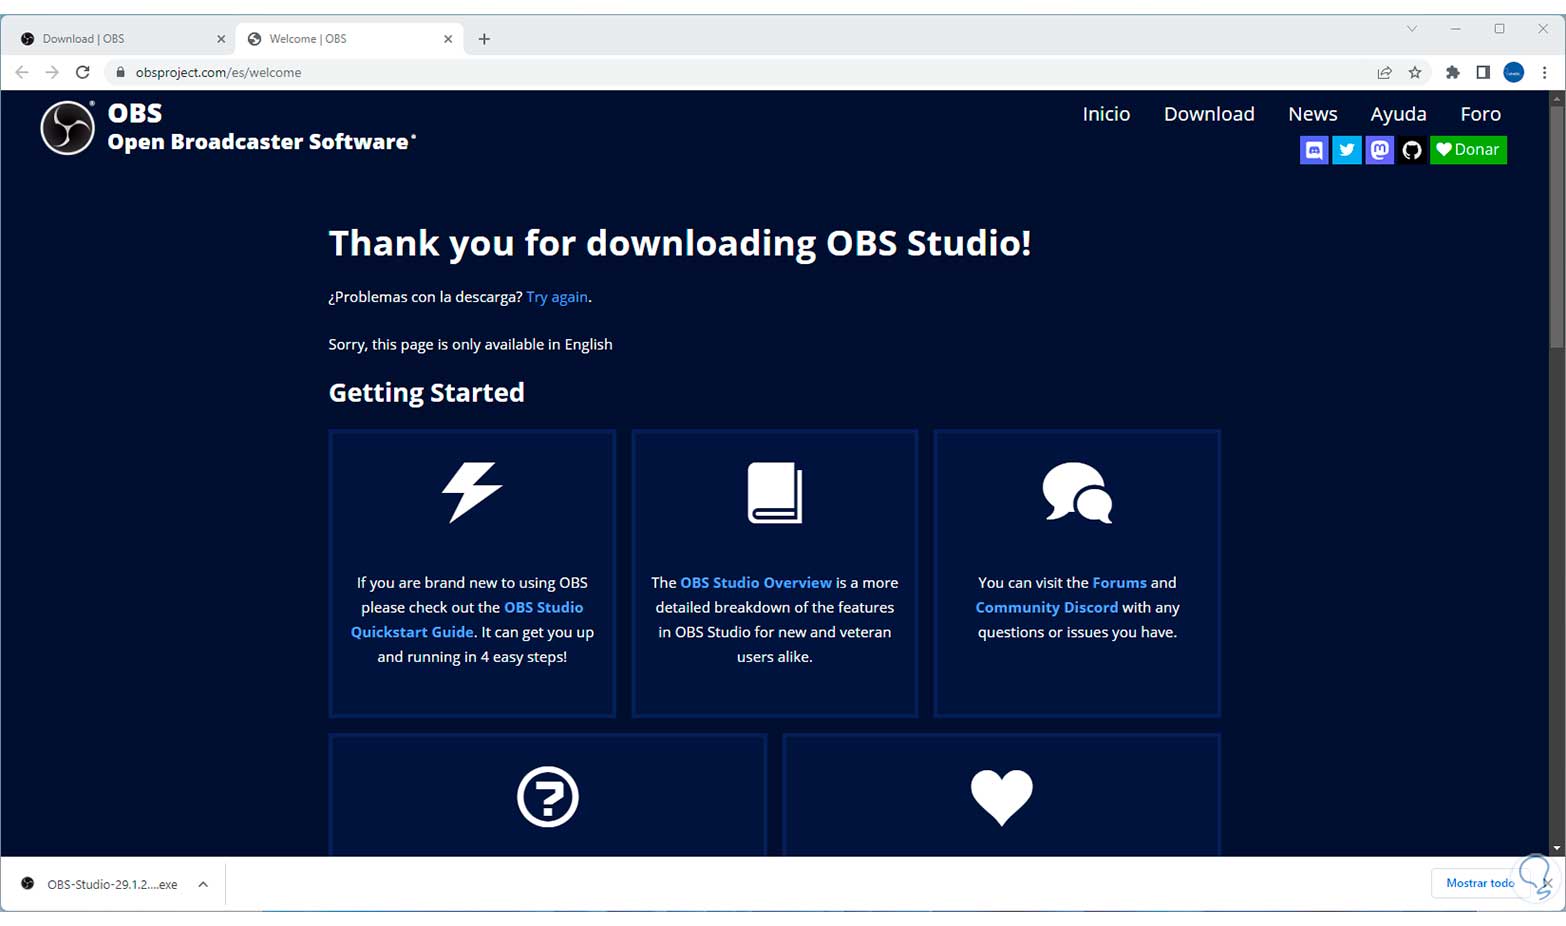Open the Foro navigation item
This screenshot has width=1566, height=926.
click(x=1480, y=114)
